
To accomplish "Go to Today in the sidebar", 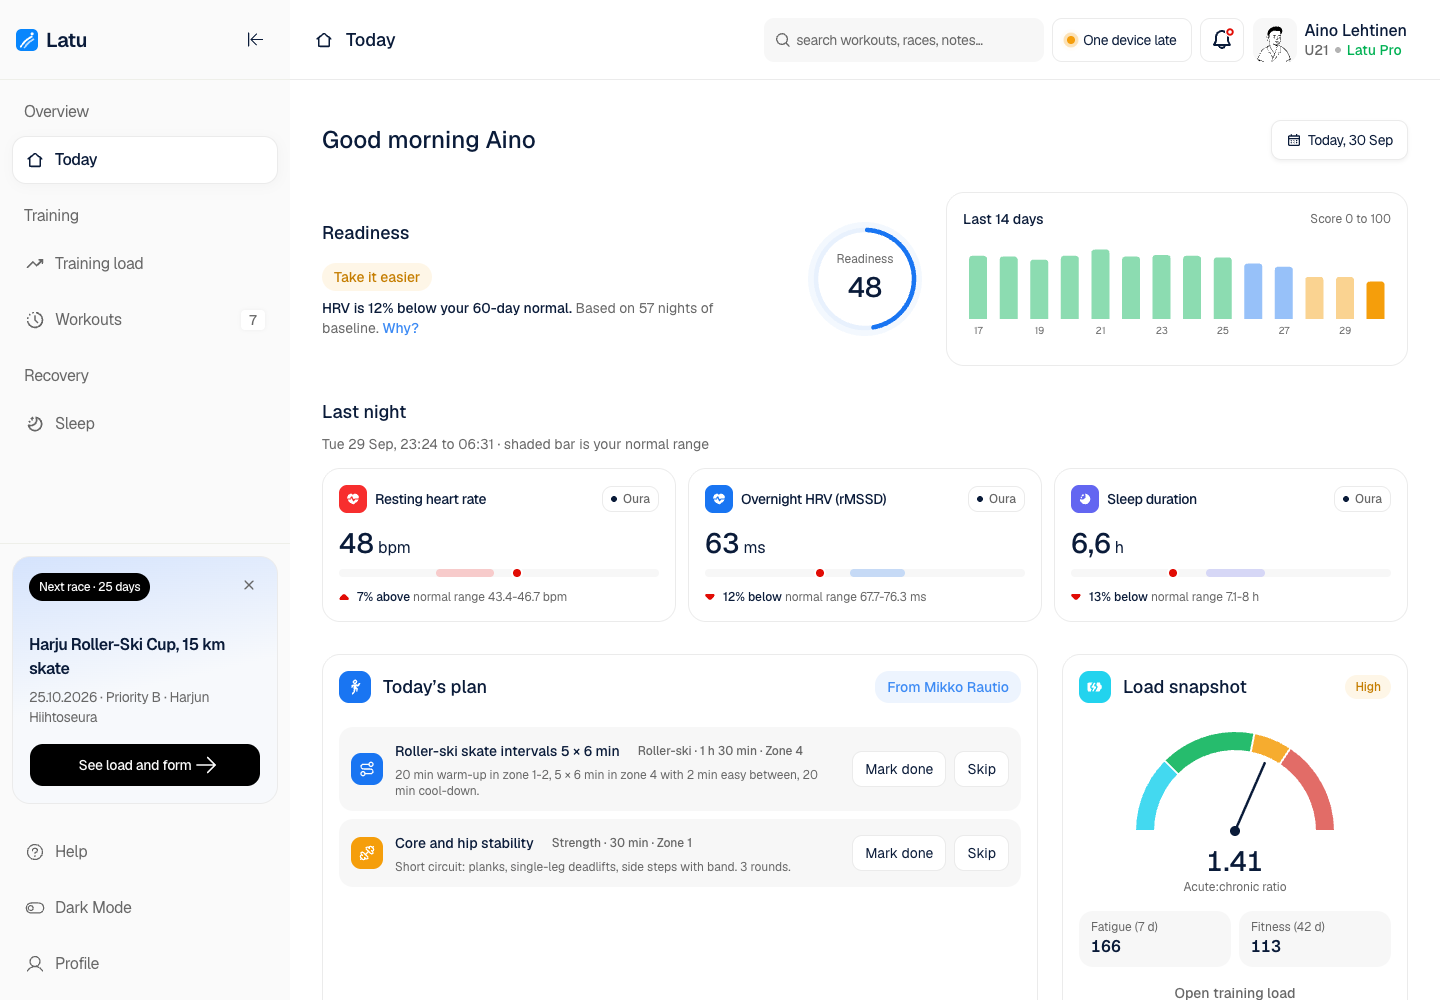I will pyautogui.click(x=145, y=160).
